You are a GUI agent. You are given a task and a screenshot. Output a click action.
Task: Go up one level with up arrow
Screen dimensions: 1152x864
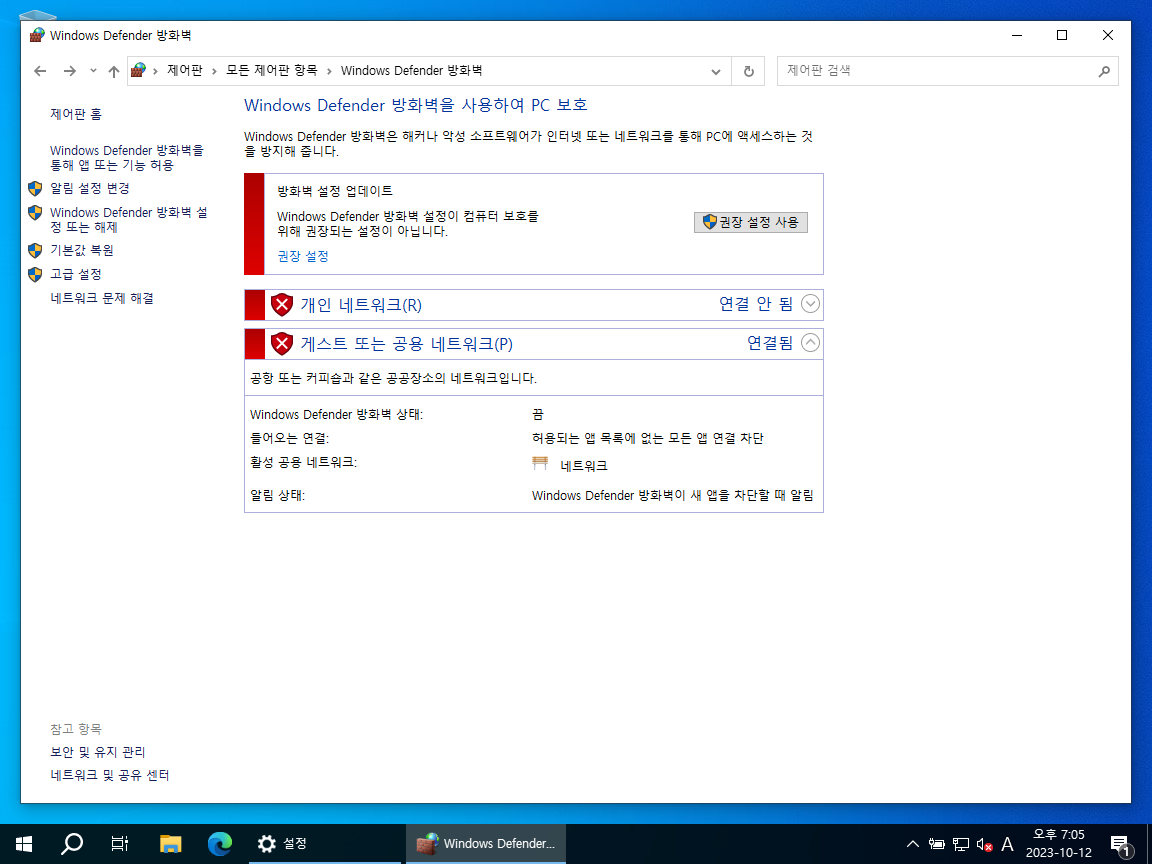point(113,71)
